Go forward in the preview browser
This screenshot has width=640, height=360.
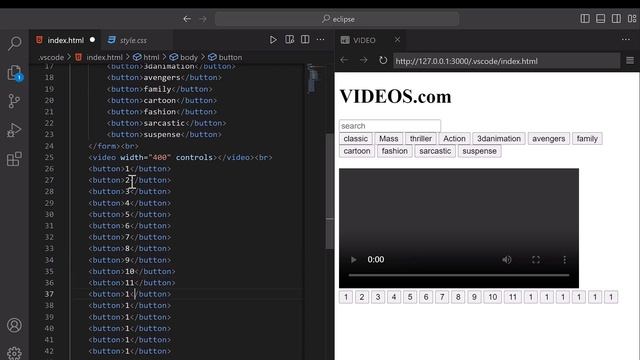click(x=363, y=60)
